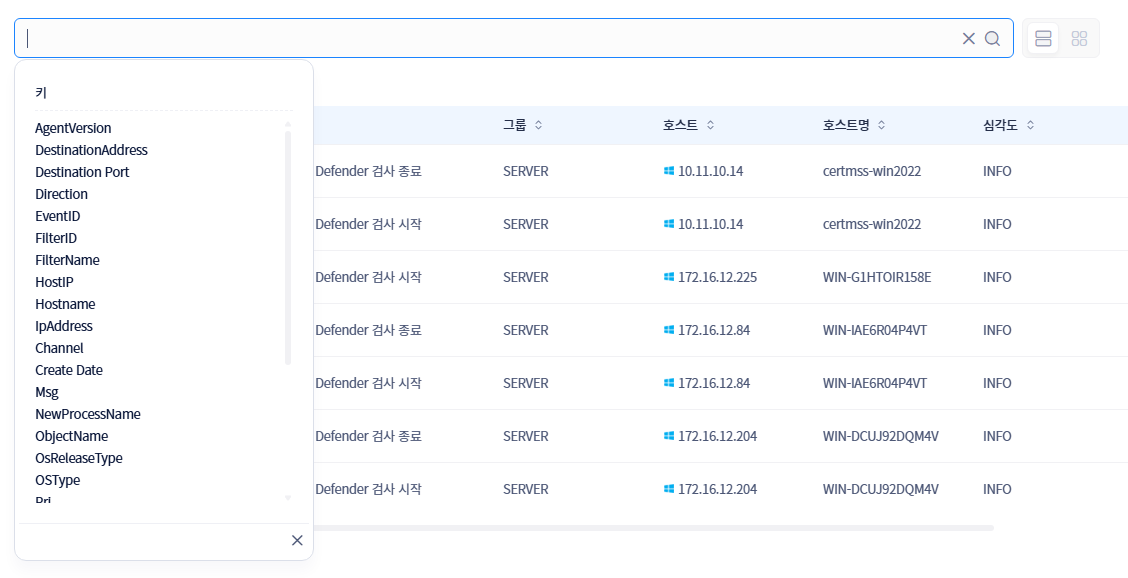Screen dimensions: 1128x578
Task: Sort table by 그룹 column
Action: pos(538,125)
